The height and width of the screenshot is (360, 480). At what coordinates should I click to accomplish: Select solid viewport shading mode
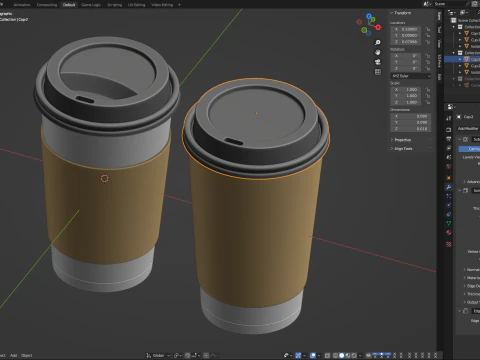[x=341, y=355]
